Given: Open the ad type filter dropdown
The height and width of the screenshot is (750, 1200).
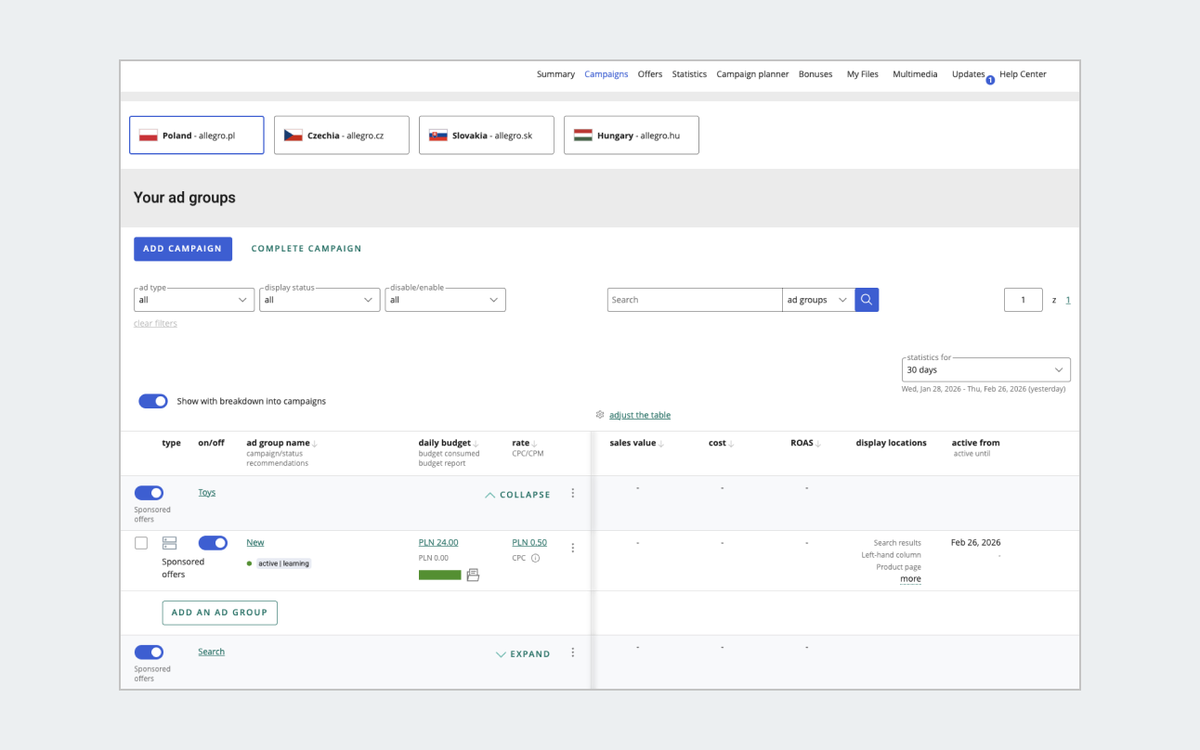Looking at the screenshot, I should coord(193,299).
